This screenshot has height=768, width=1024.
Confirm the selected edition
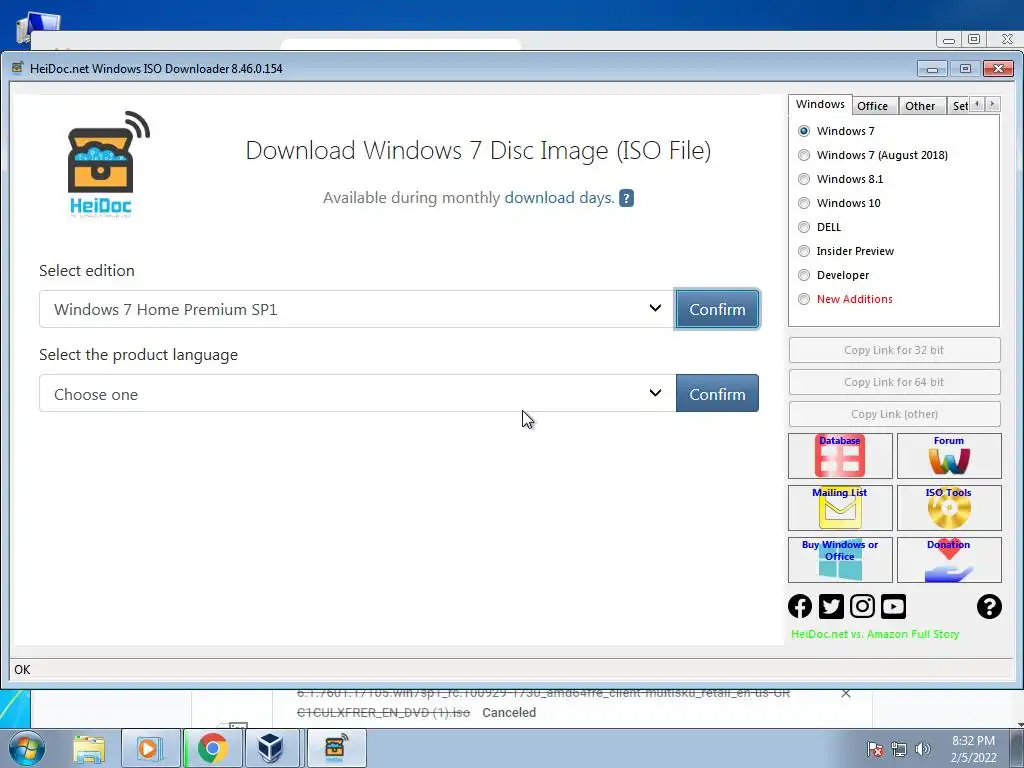click(717, 309)
